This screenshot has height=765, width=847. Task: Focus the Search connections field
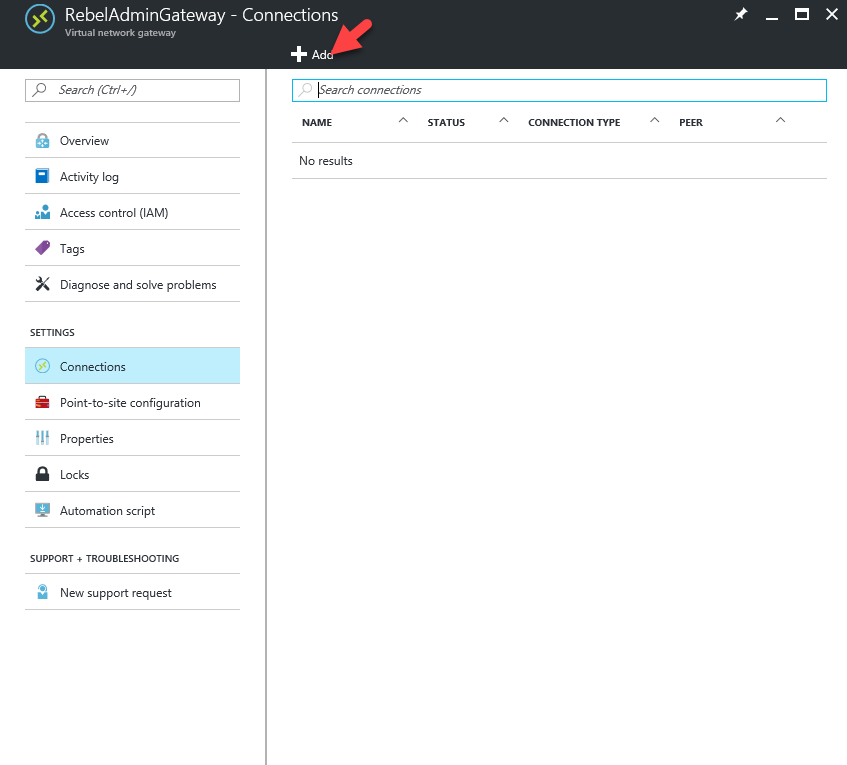559,90
